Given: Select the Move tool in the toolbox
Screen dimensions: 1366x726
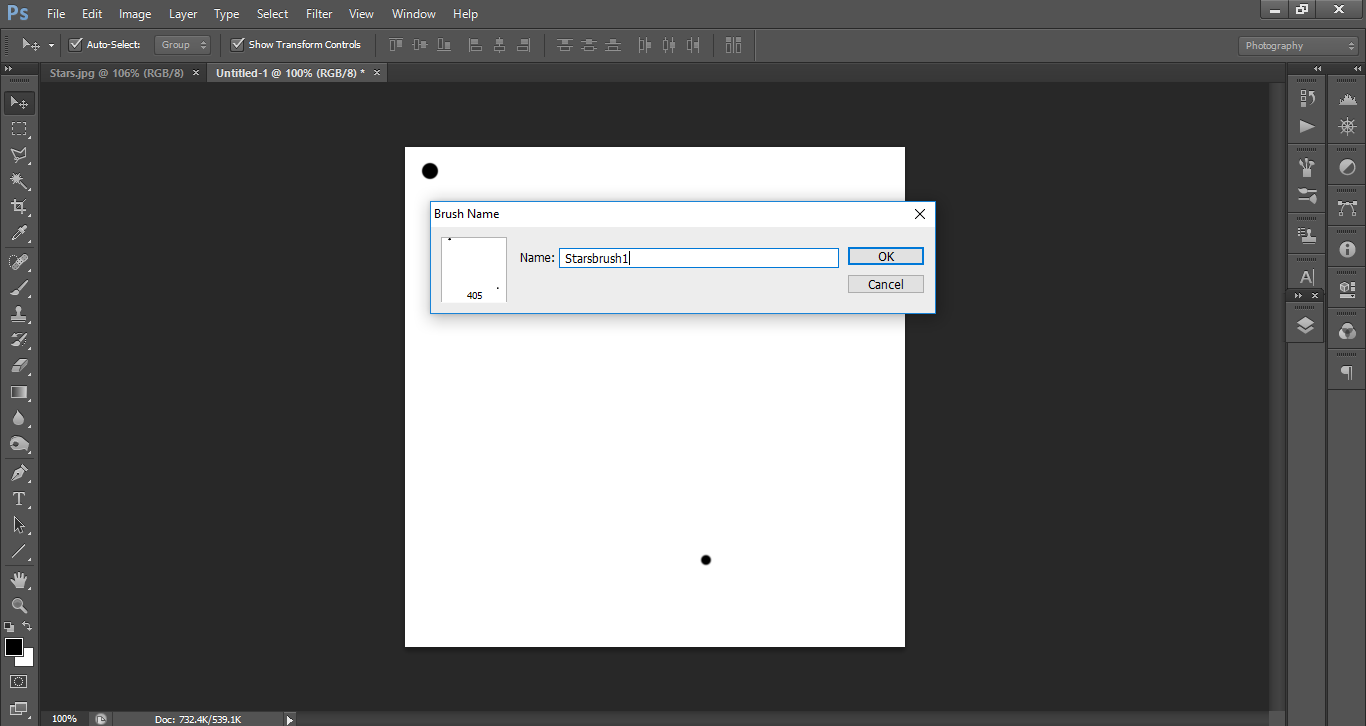Looking at the screenshot, I should [x=19, y=103].
